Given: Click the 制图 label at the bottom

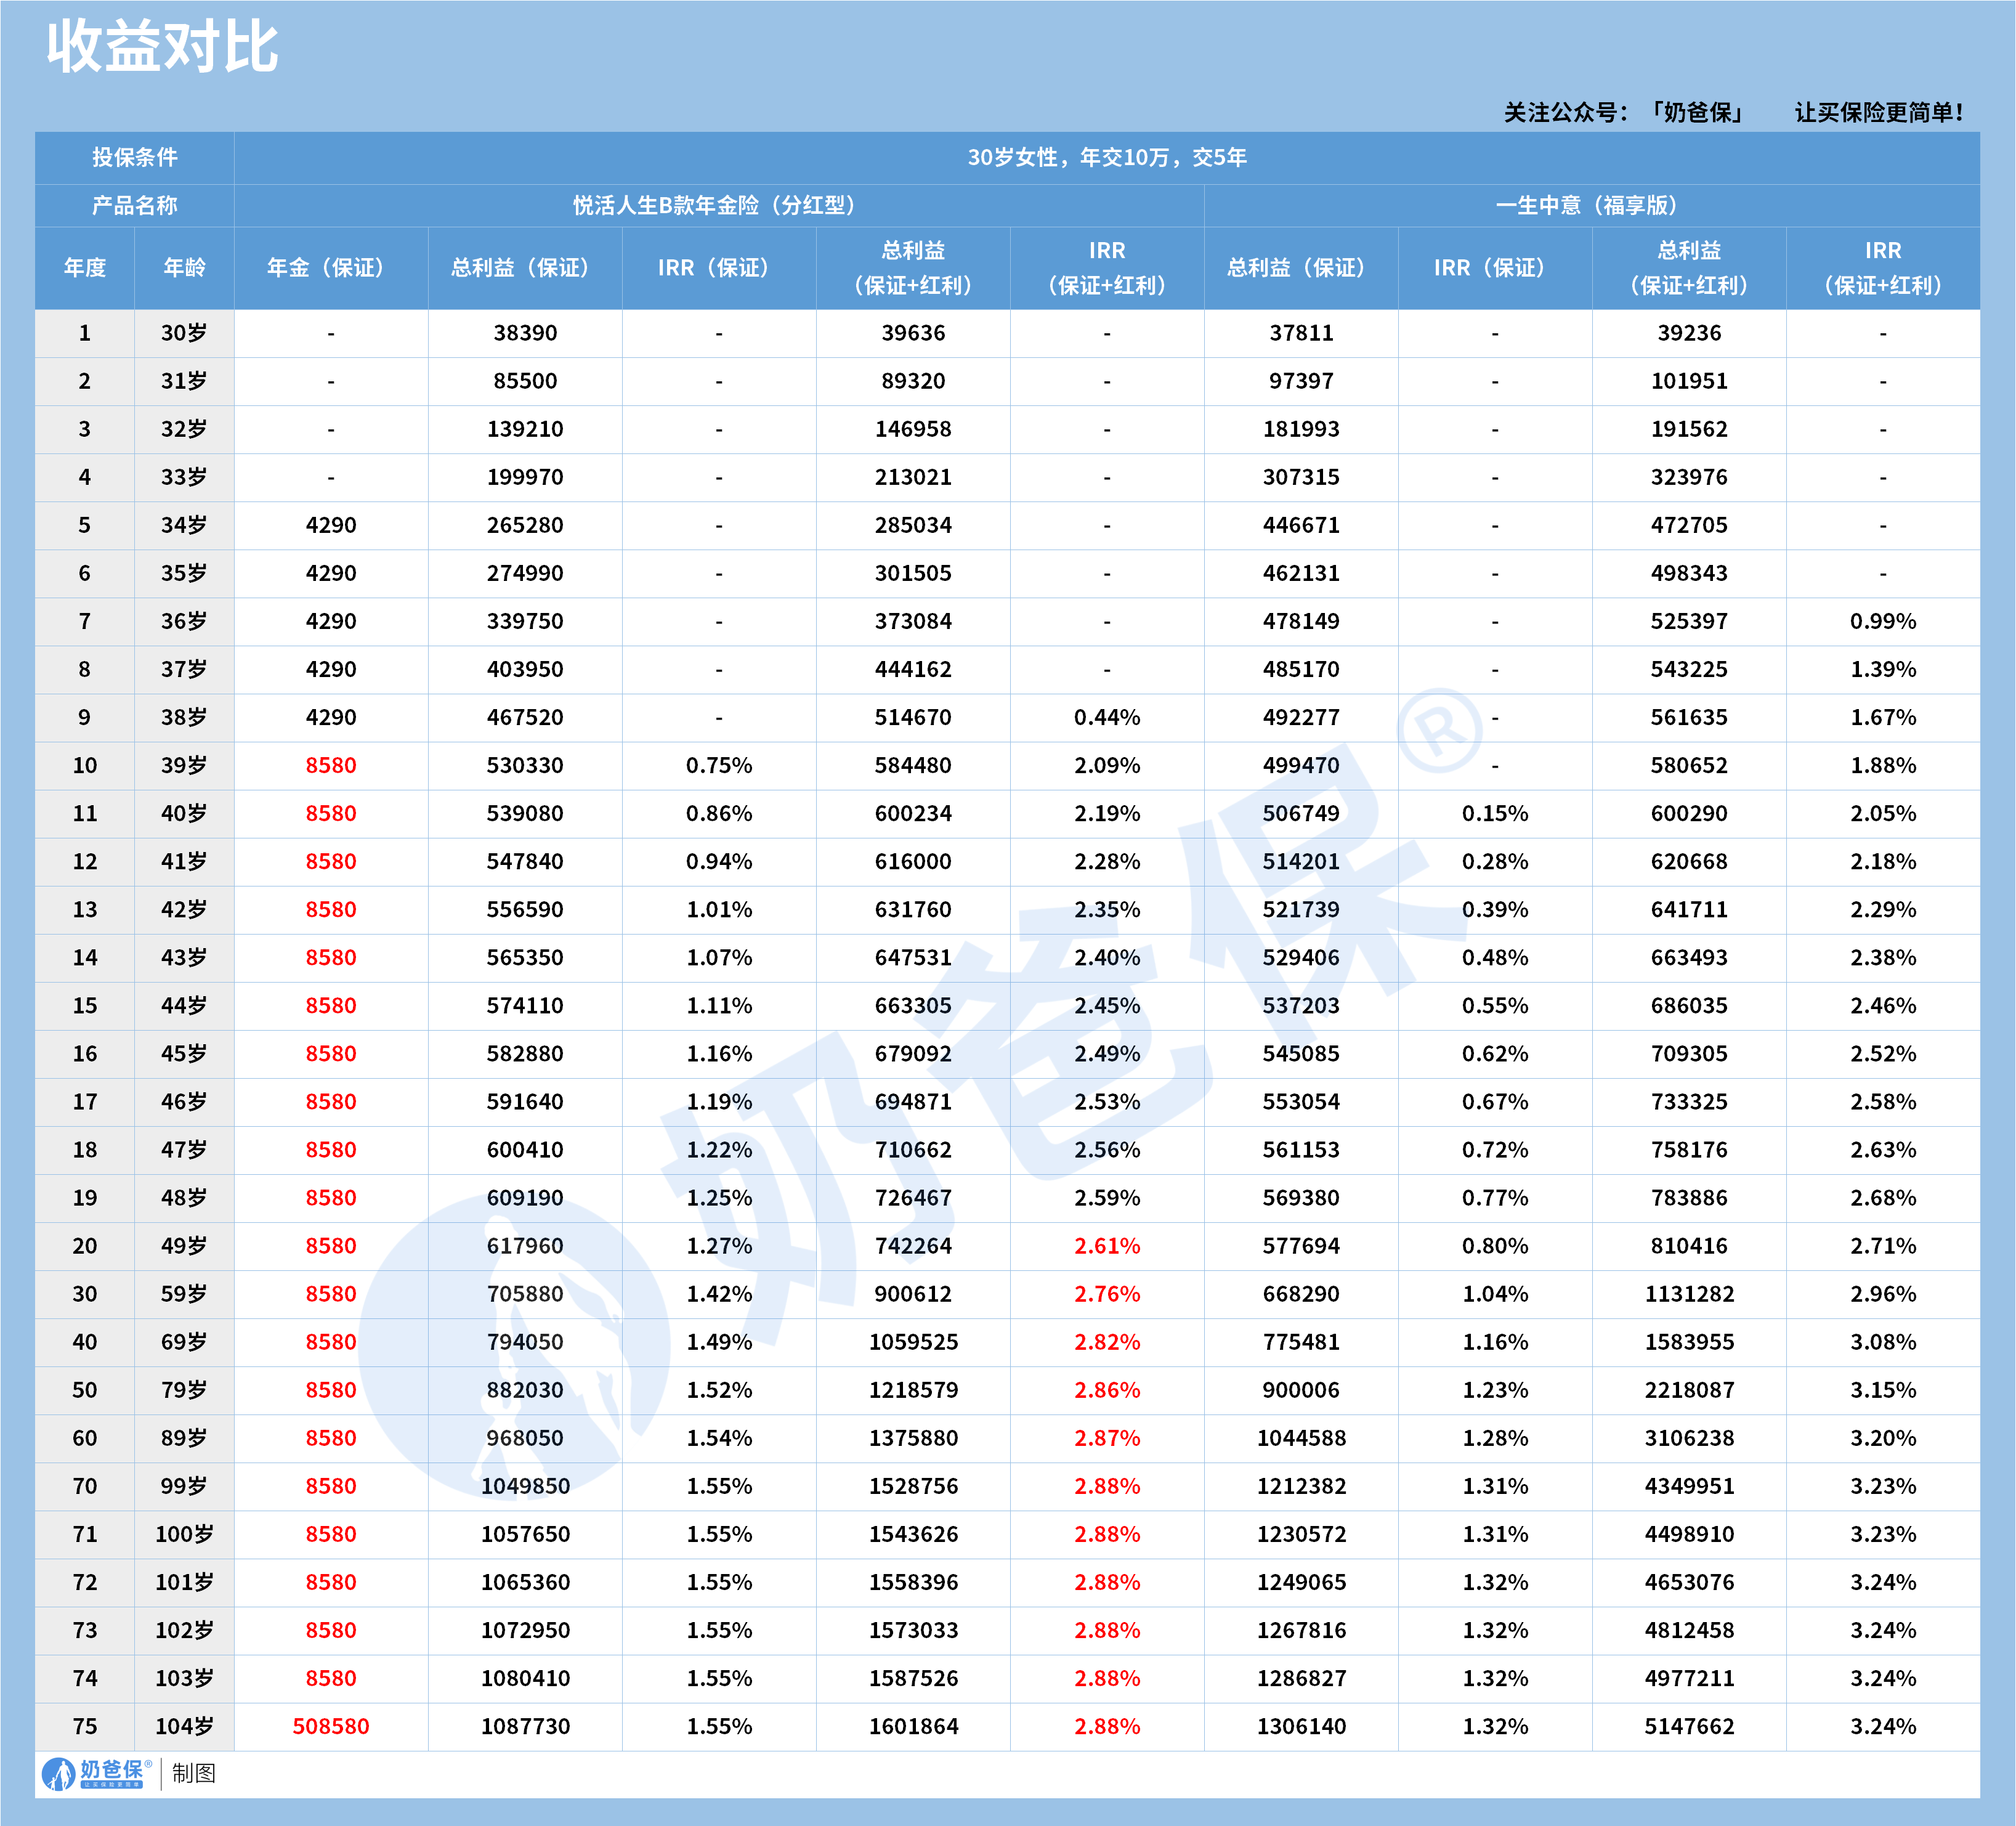Looking at the screenshot, I should (x=194, y=1773).
